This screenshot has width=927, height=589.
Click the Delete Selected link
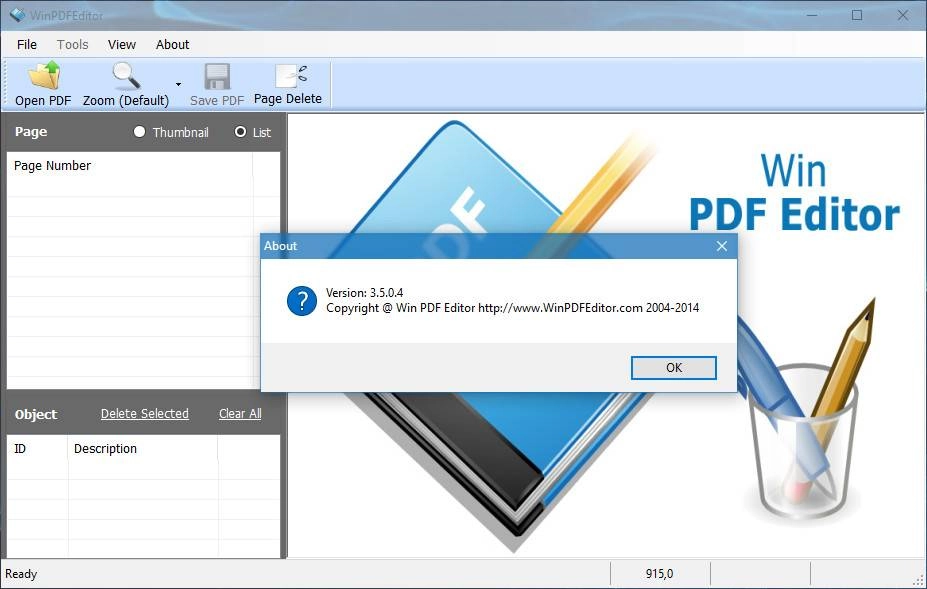pyautogui.click(x=145, y=414)
